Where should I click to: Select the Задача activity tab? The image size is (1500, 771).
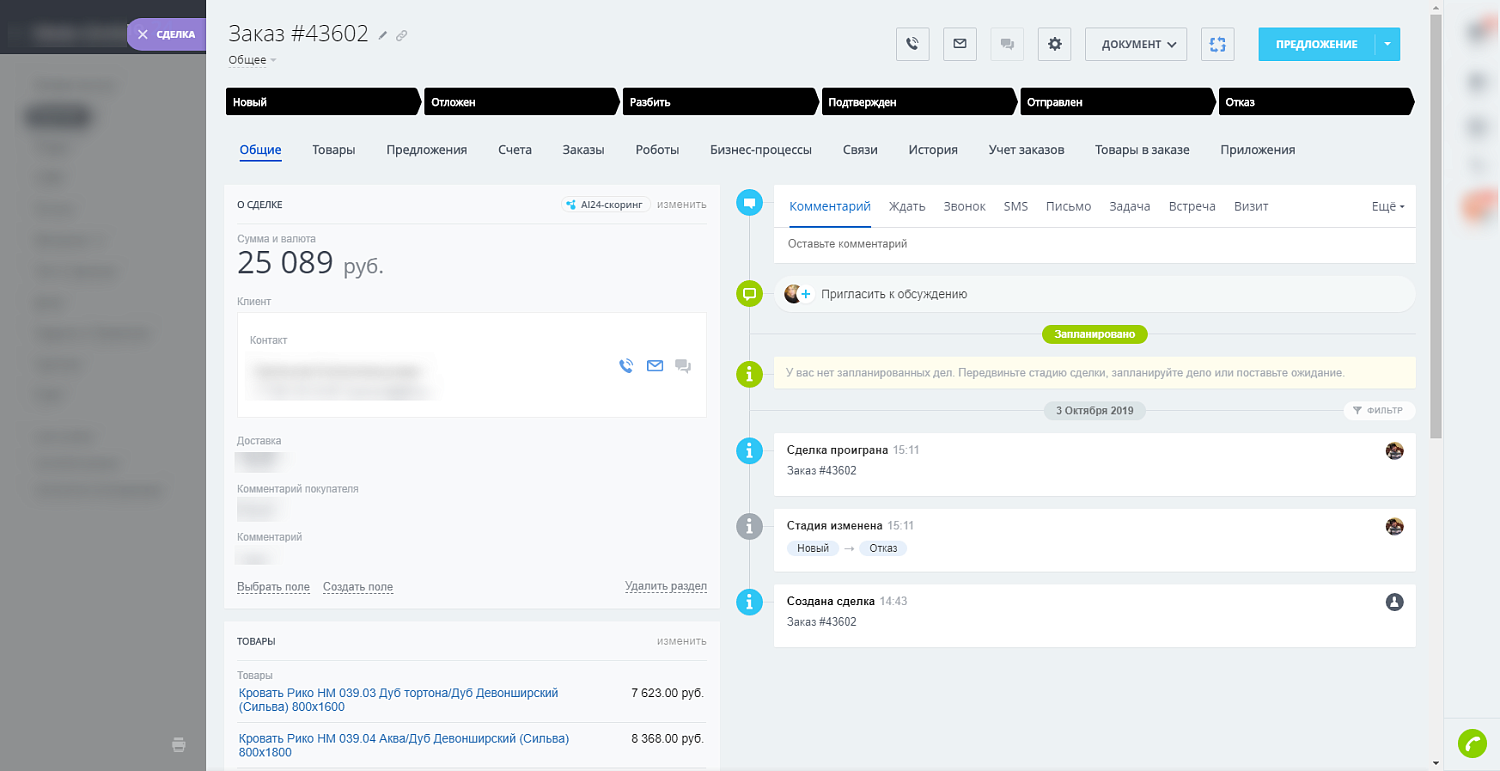1130,206
